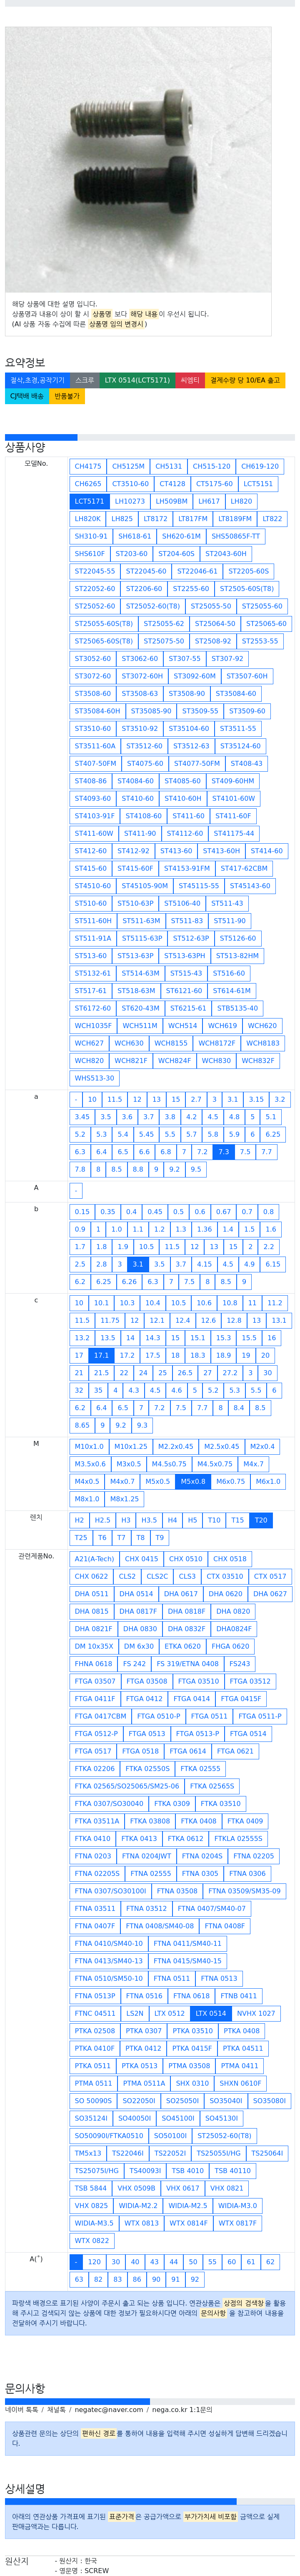
Task: Choose 17.1 in the c dimension row
Action: (x=100, y=1355)
